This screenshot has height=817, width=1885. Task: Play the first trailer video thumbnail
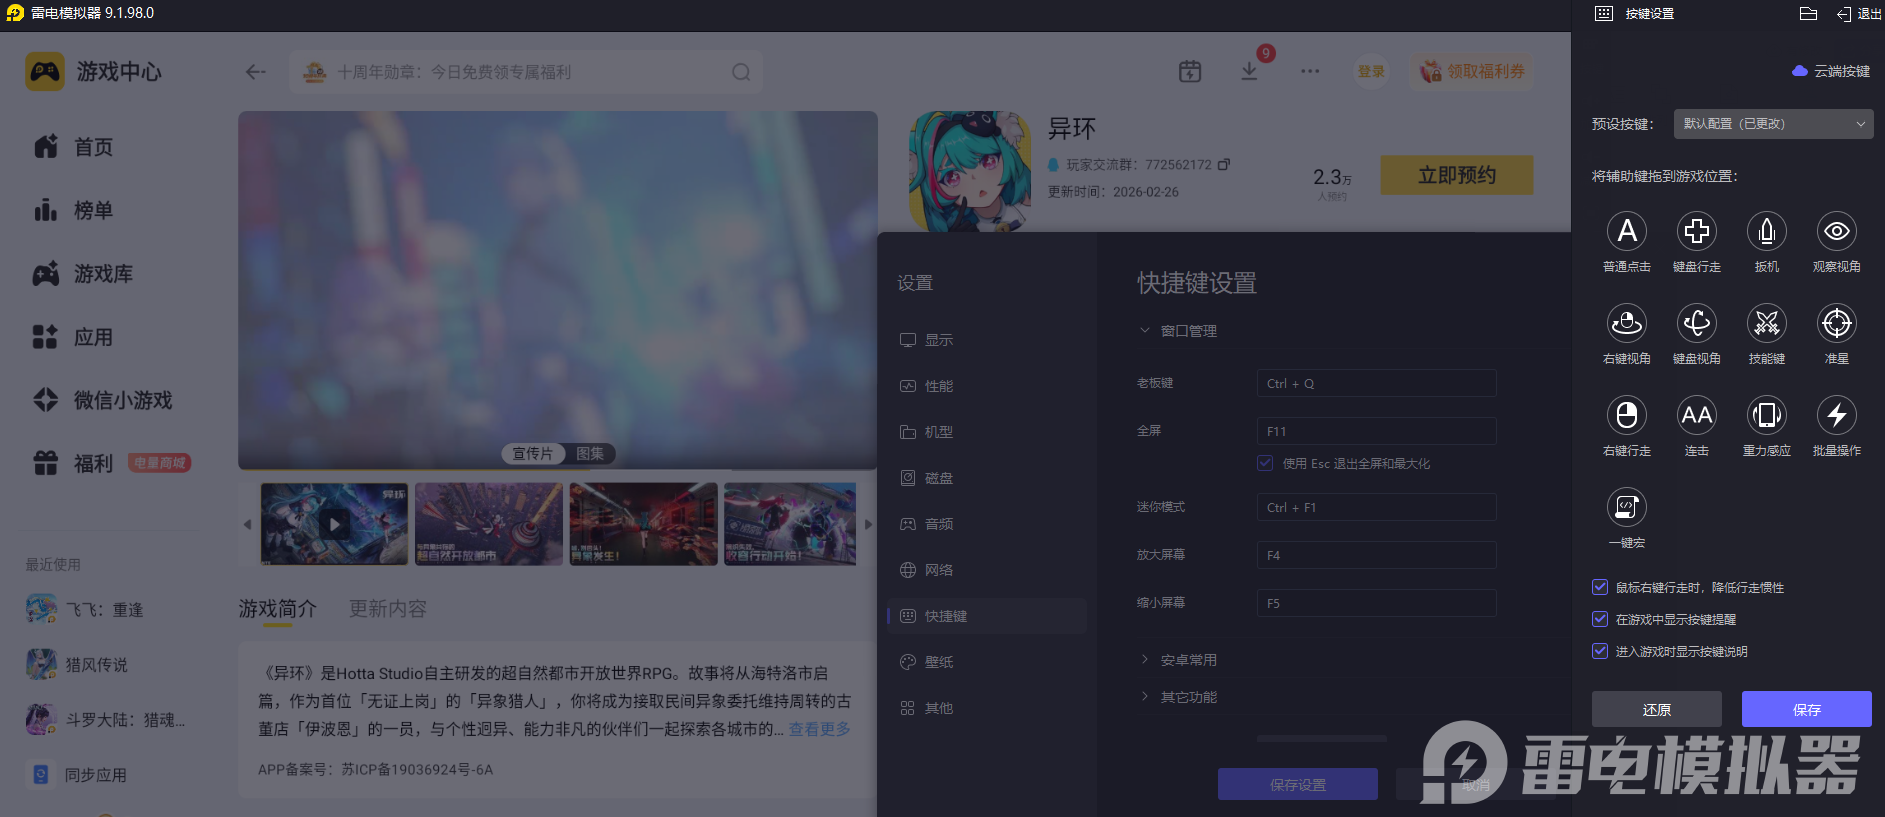coord(335,524)
